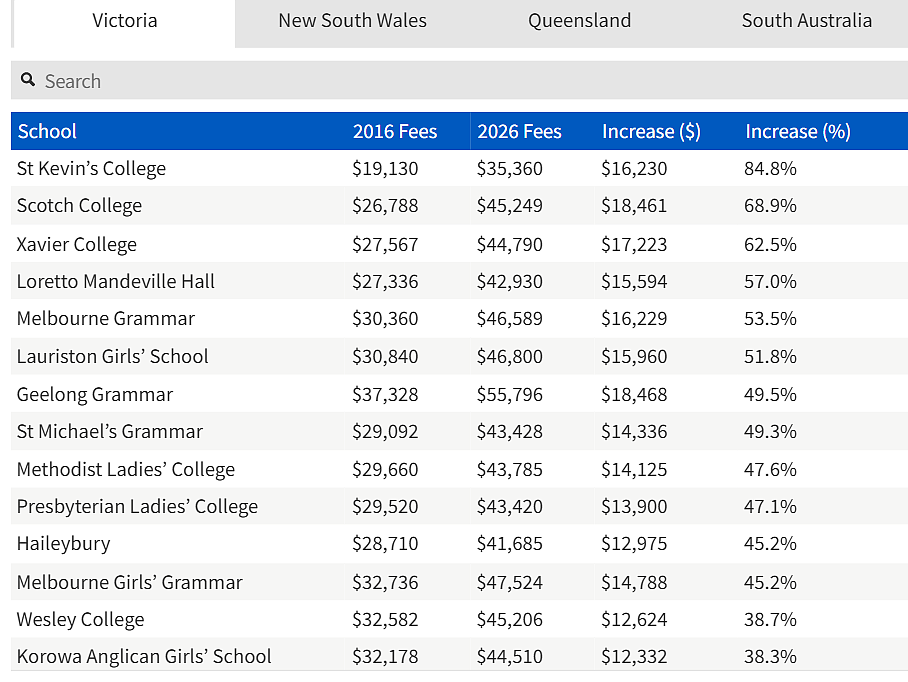
Task: Select the $47,524 fee value
Action: click(x=510, y=582)
